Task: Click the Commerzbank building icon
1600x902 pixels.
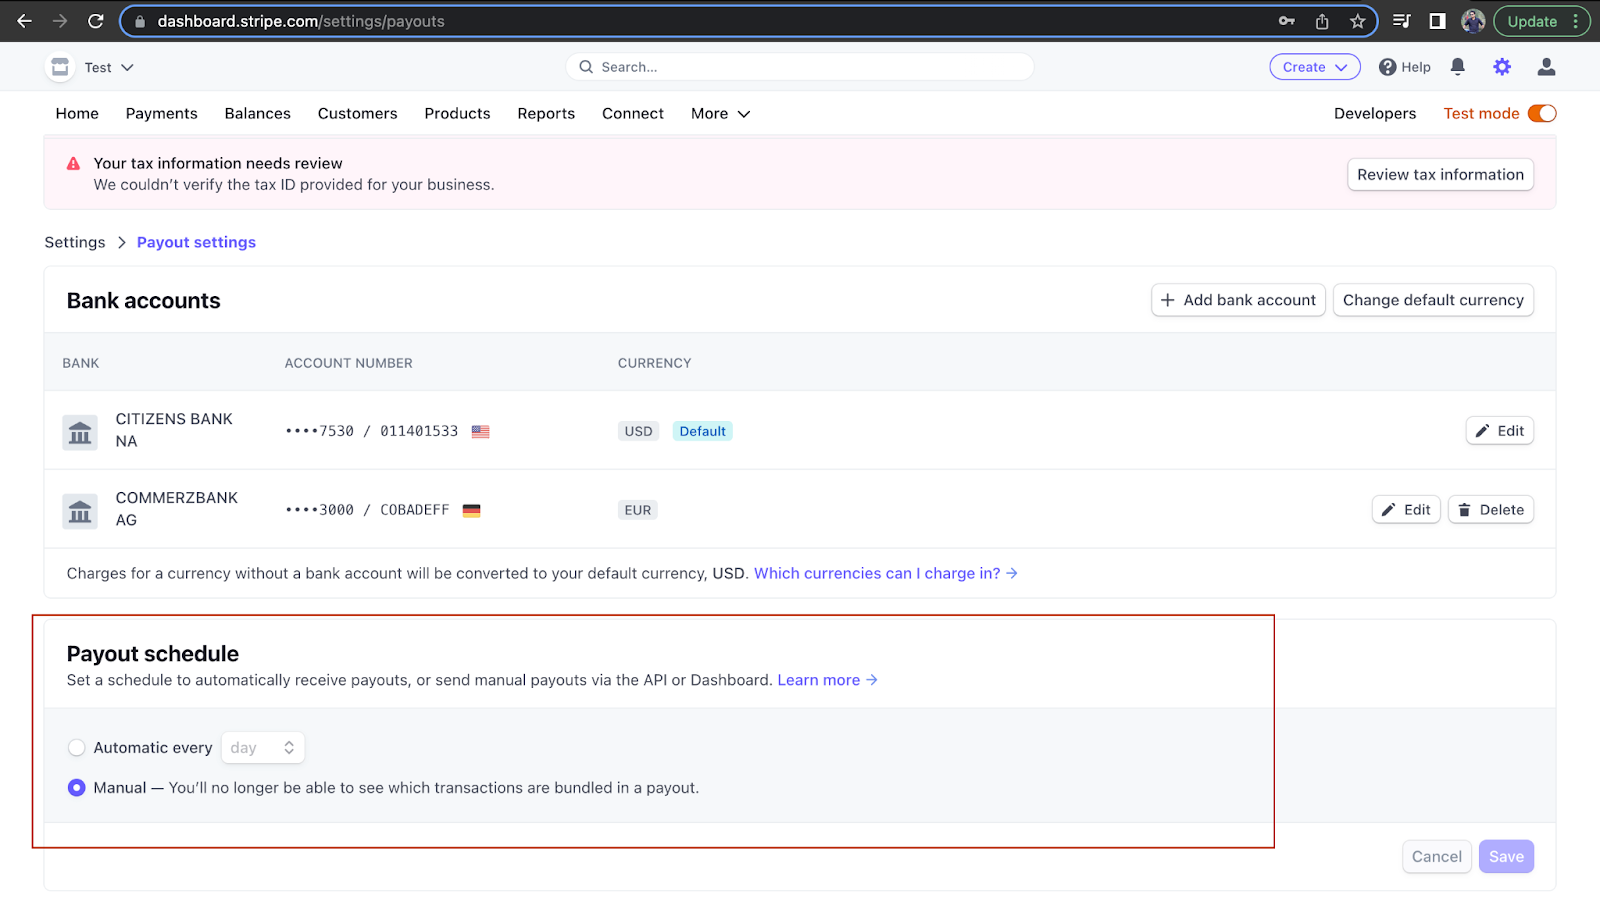Action: [x=80, y=511]
